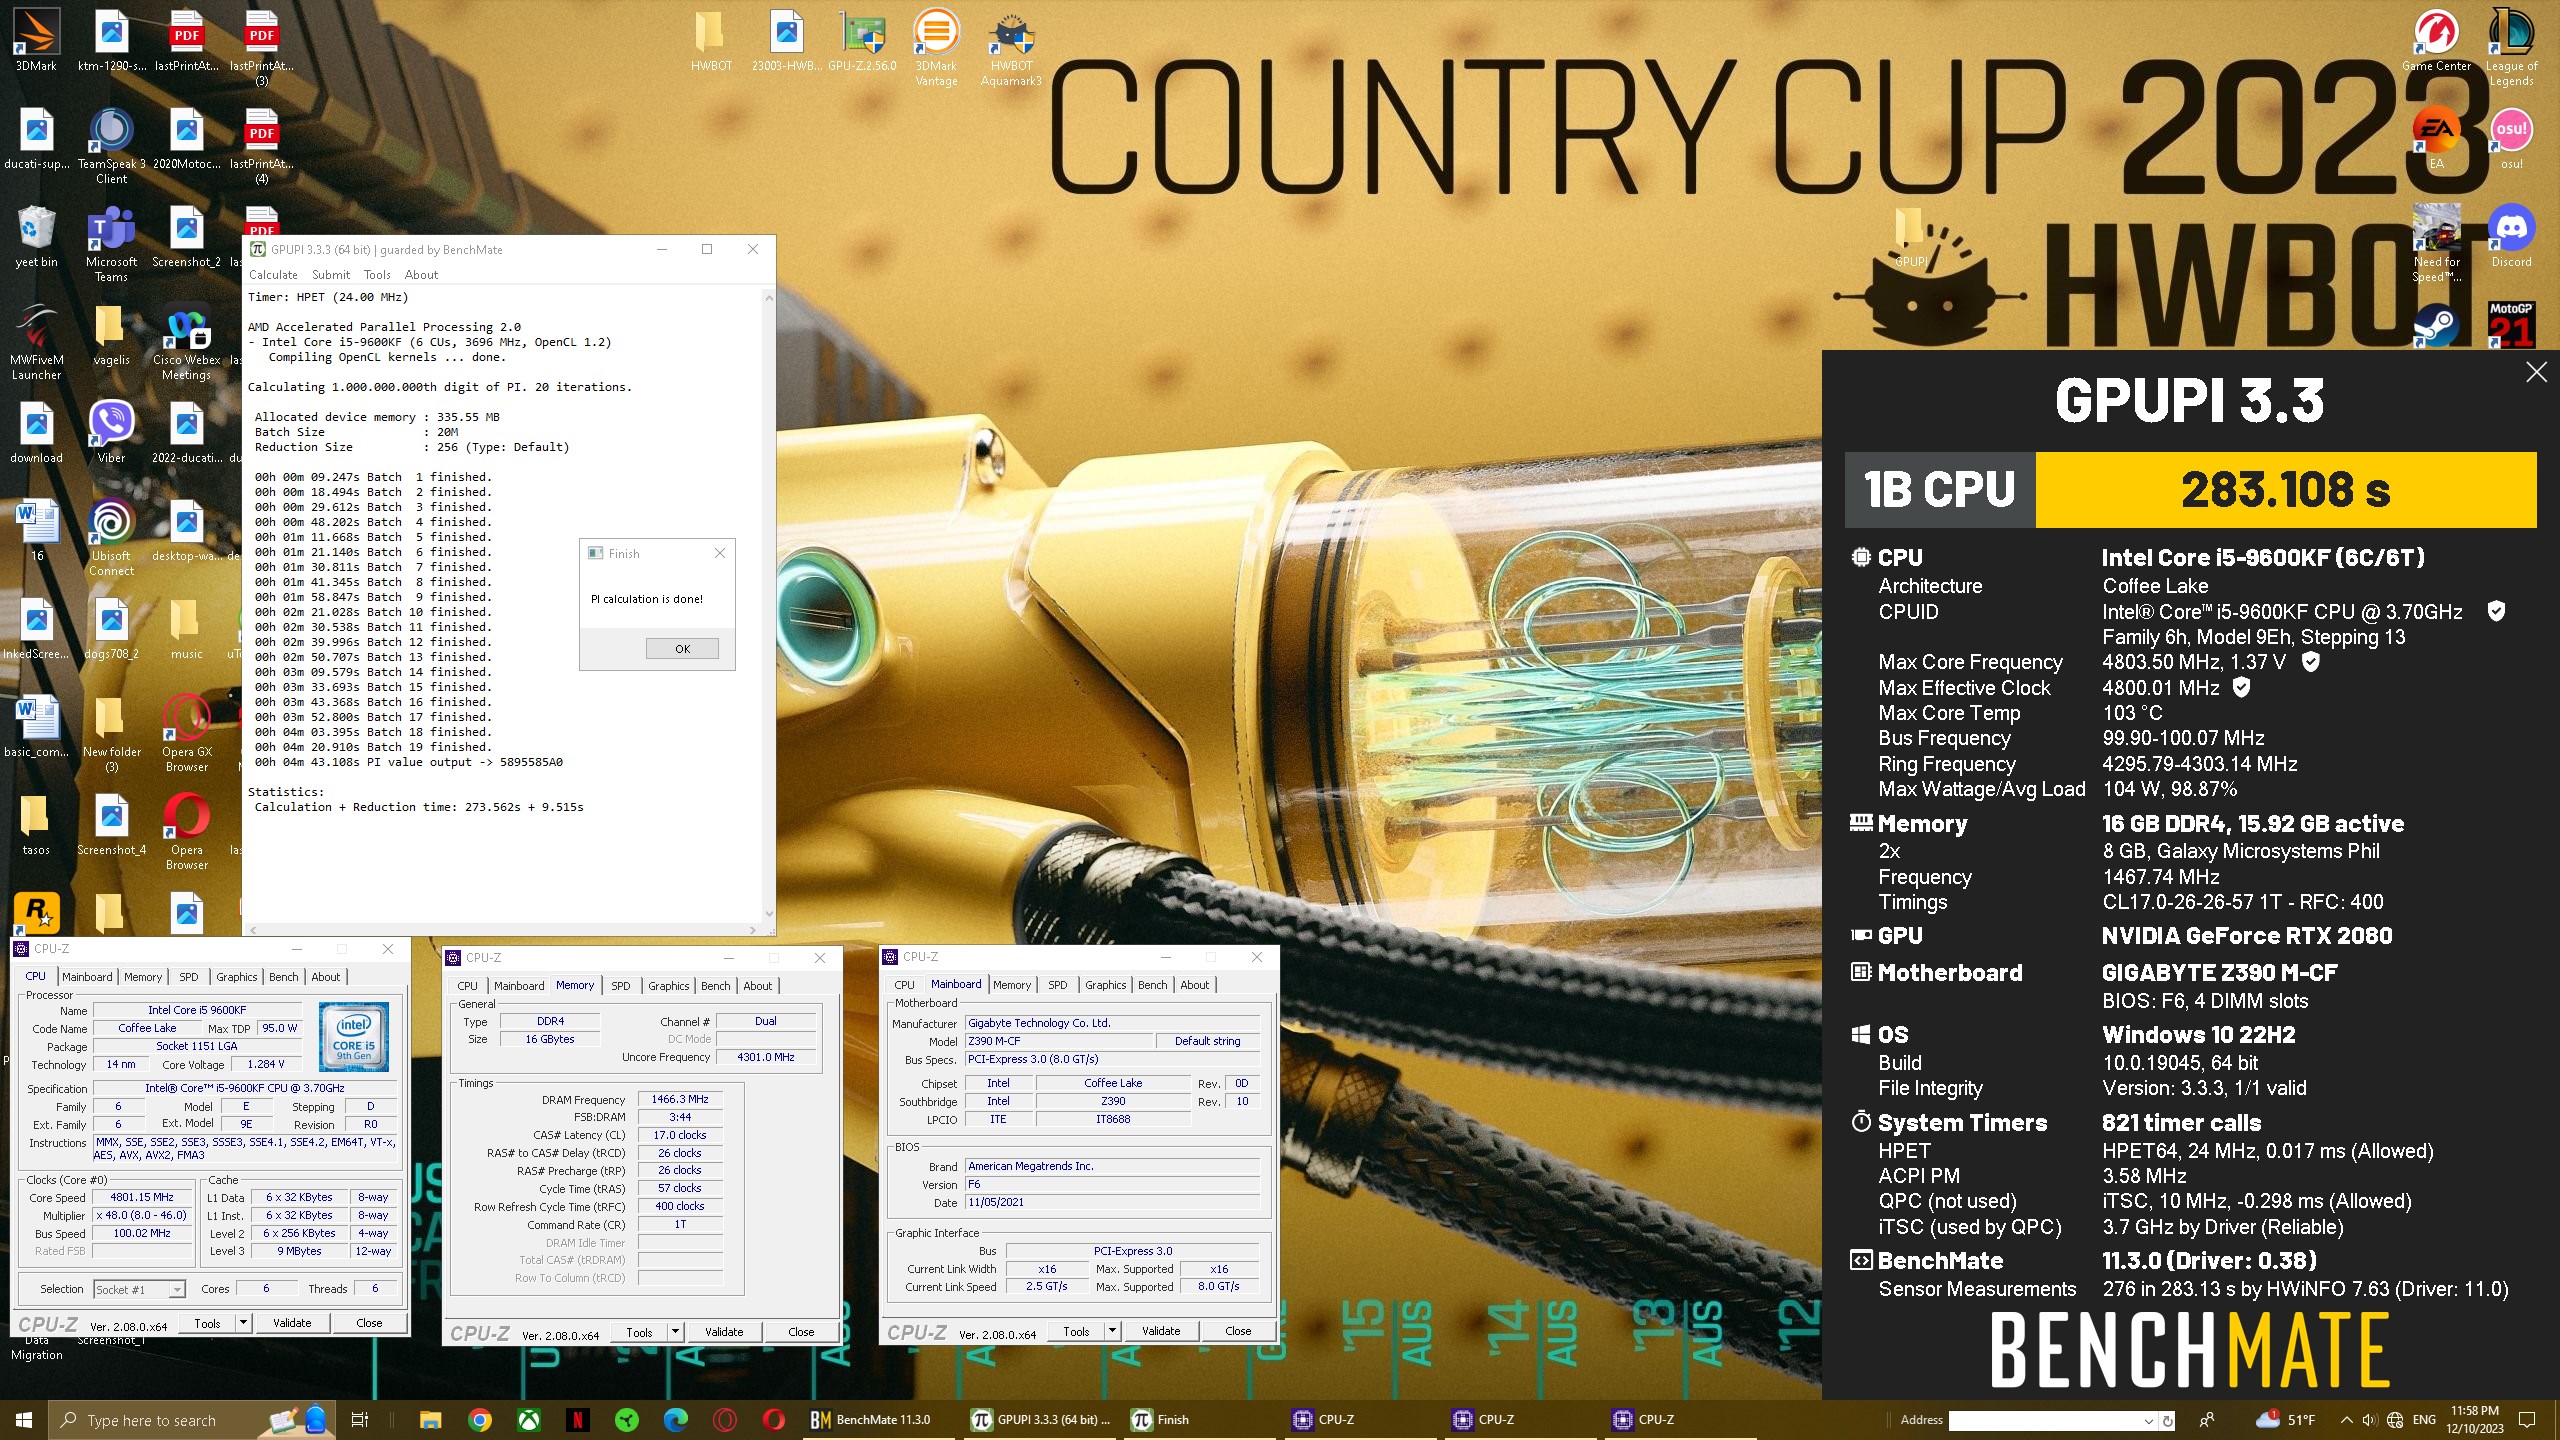Image resolution: width=2560 pixels, height=1440 pixels.
Task: Click Chrome icon in taskbar
Action: (479, 1419)
